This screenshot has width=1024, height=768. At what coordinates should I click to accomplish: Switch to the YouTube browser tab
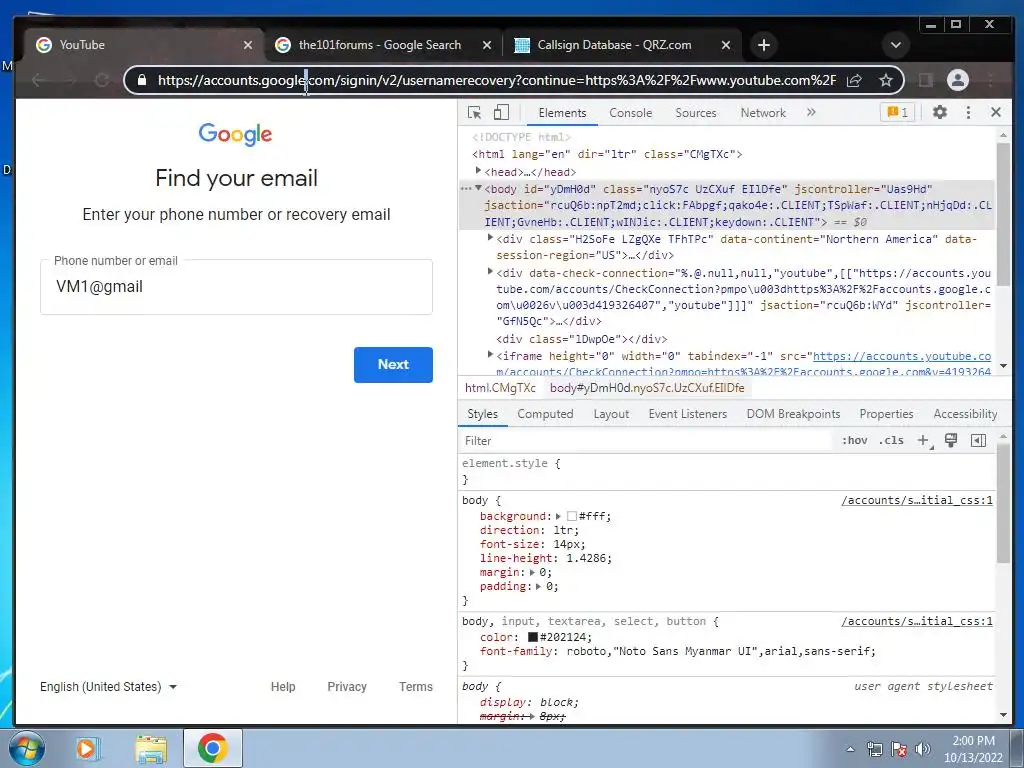(144, 45)
